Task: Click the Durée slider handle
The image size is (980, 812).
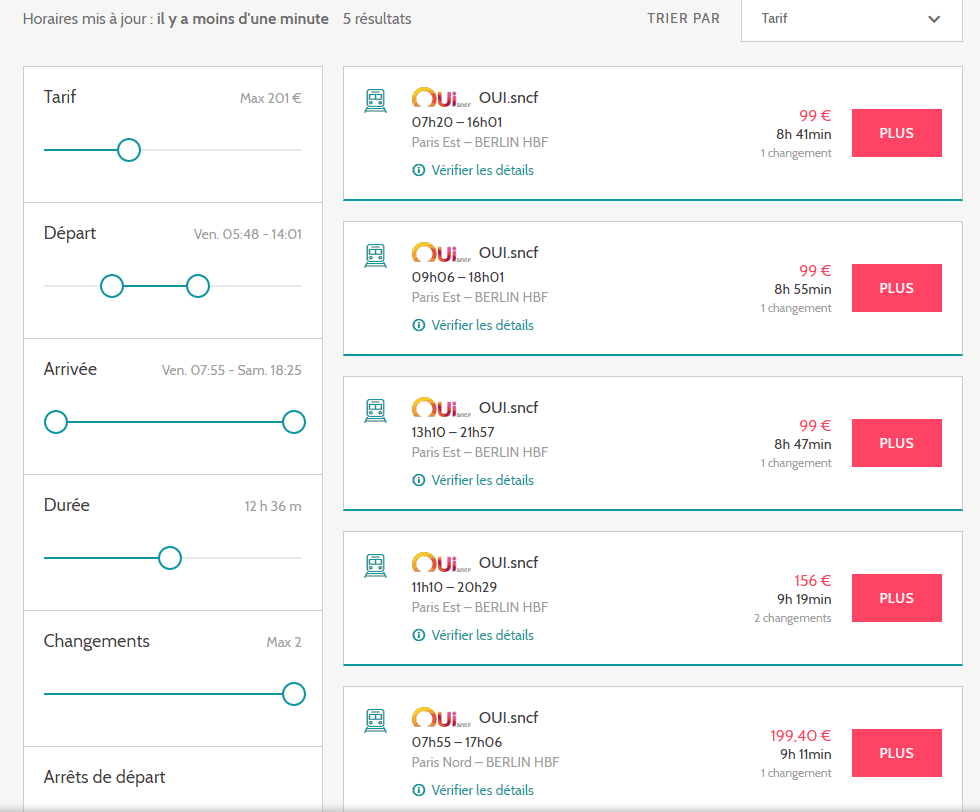Action: (170, 558)
